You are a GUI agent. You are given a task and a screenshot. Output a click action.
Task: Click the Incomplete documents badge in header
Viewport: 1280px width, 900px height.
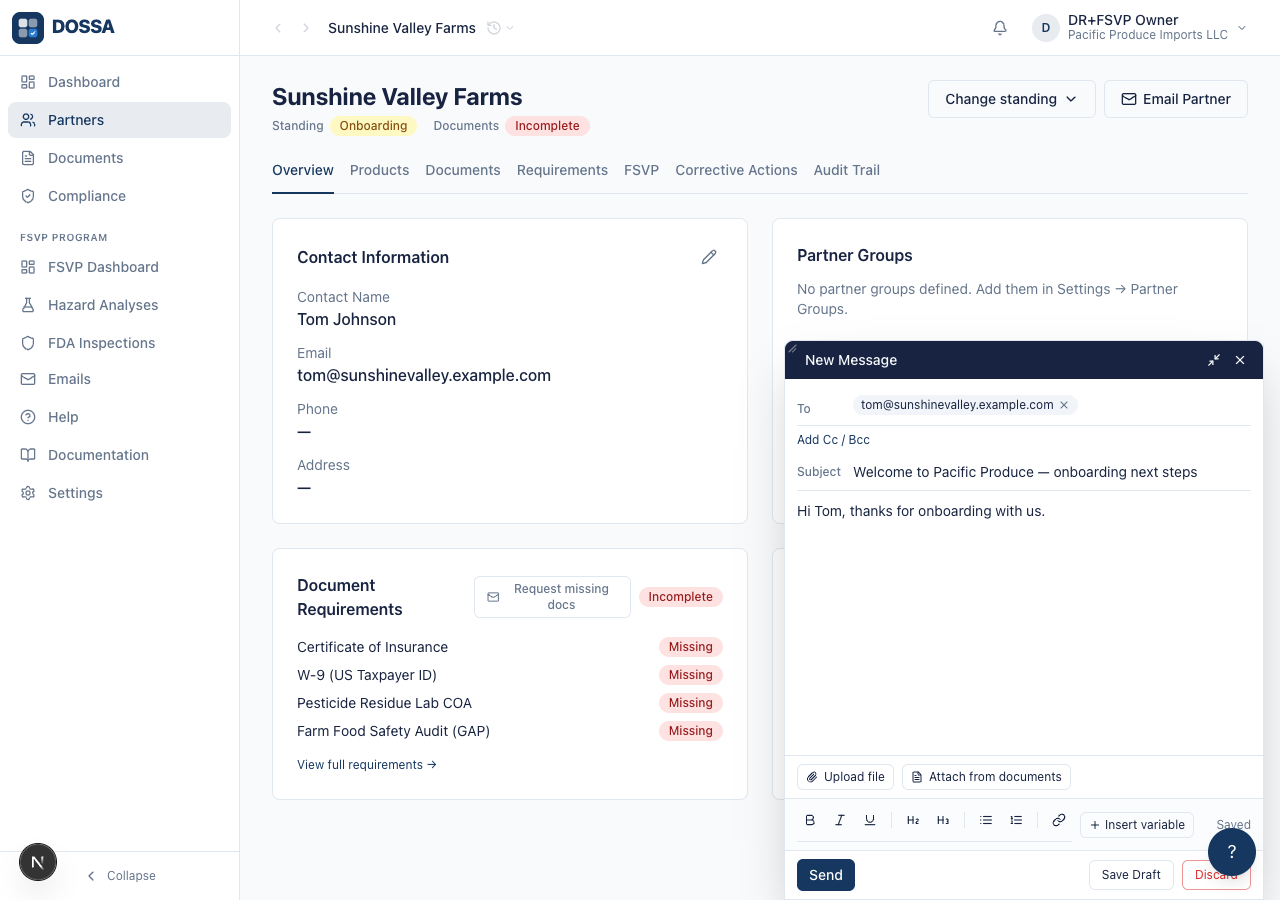pyautogui.click(x=547, y=126)
